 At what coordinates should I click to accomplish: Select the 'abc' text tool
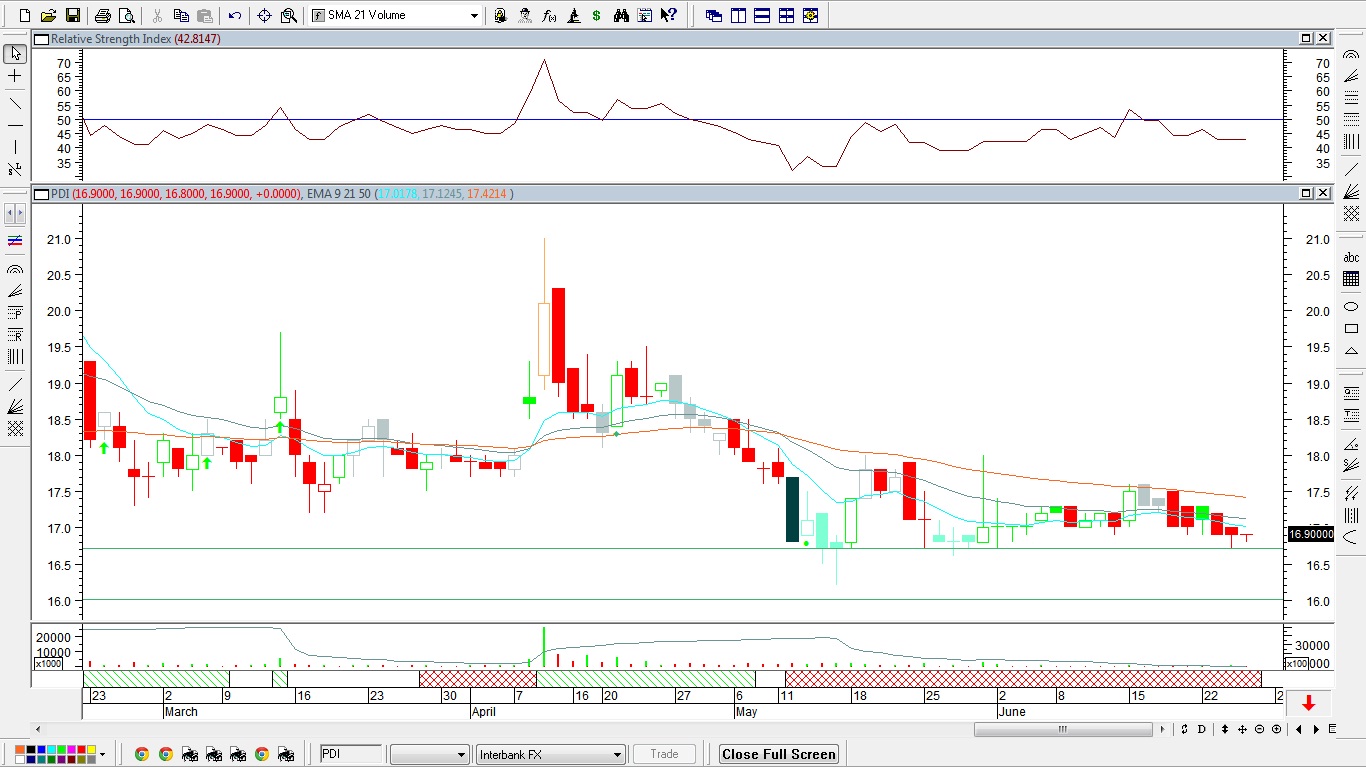(1351, 257)
